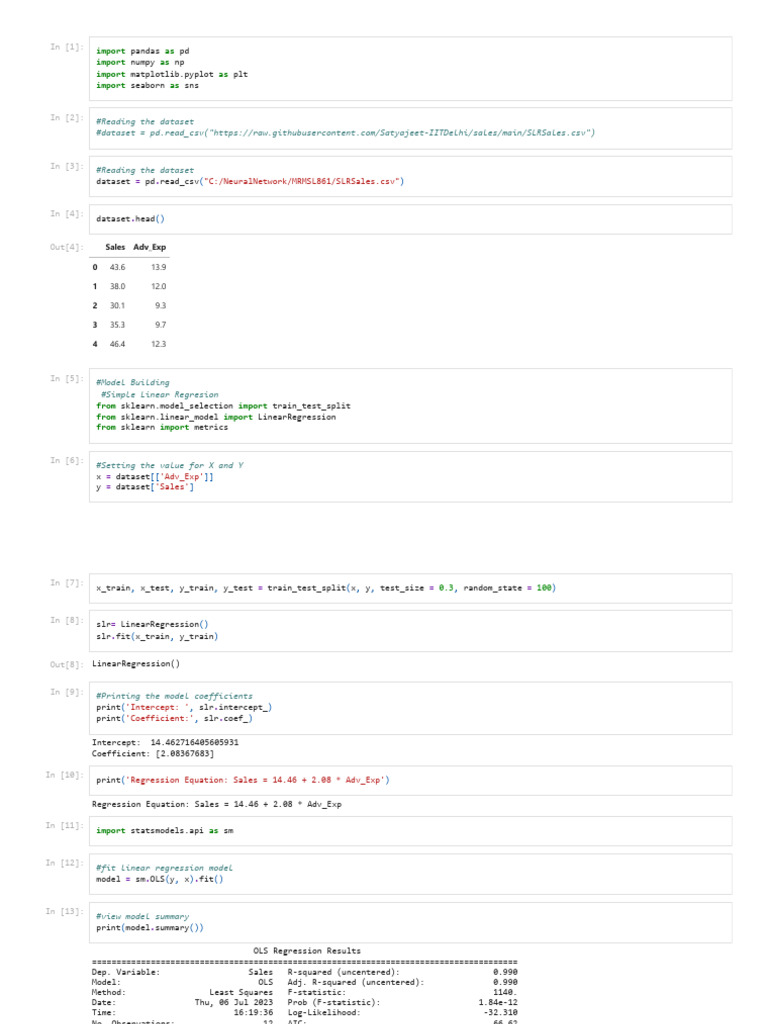The width and height of the screenshot is (768, 1024).
Task: Click the LinearRegression() output text
Action: pyautogui.click(x=136, y=664)
